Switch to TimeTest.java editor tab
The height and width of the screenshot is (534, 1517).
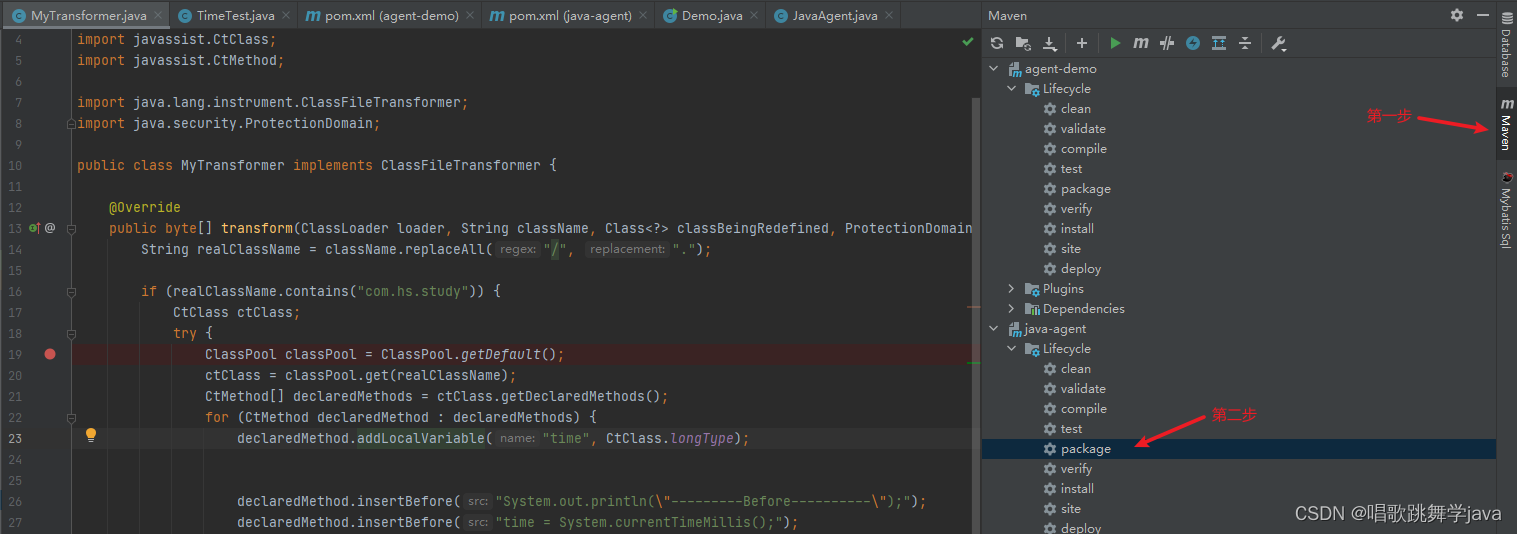click(235, 16)
